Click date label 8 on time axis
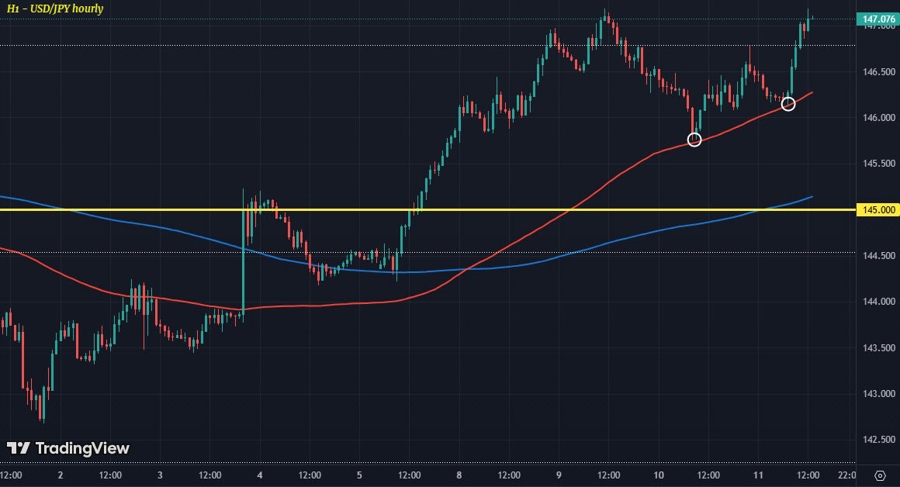900x487 pixels. [x=459, y=475]
